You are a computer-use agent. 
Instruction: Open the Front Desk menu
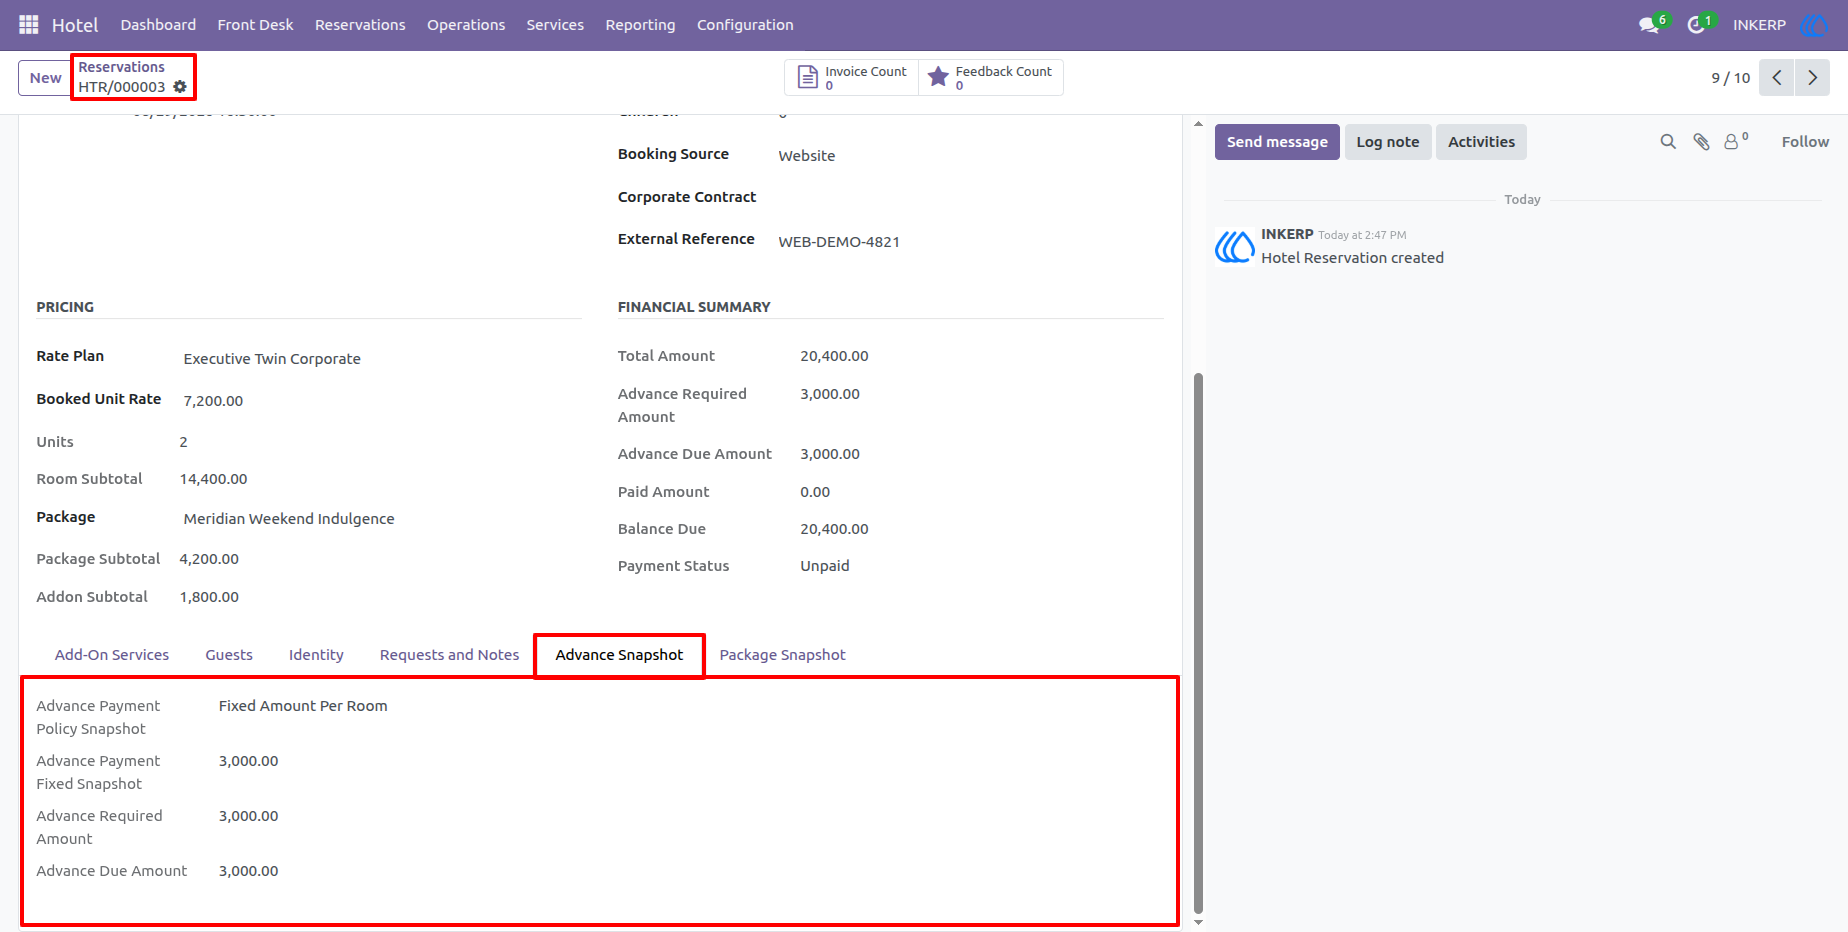click(255, 25)
